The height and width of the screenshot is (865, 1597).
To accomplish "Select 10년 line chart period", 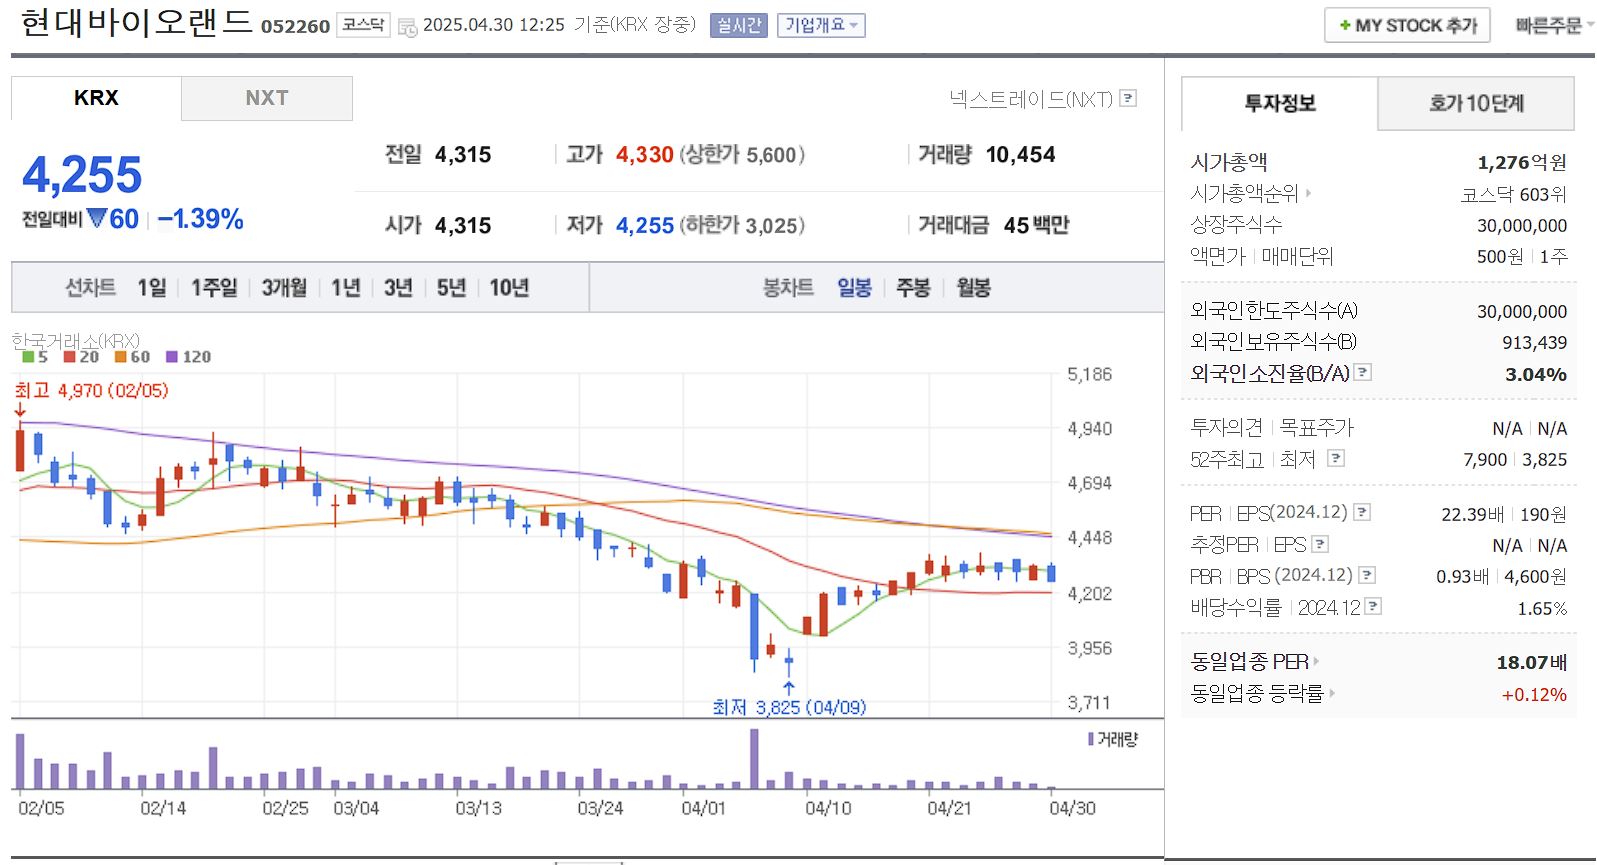I will (x=509, y=288).
